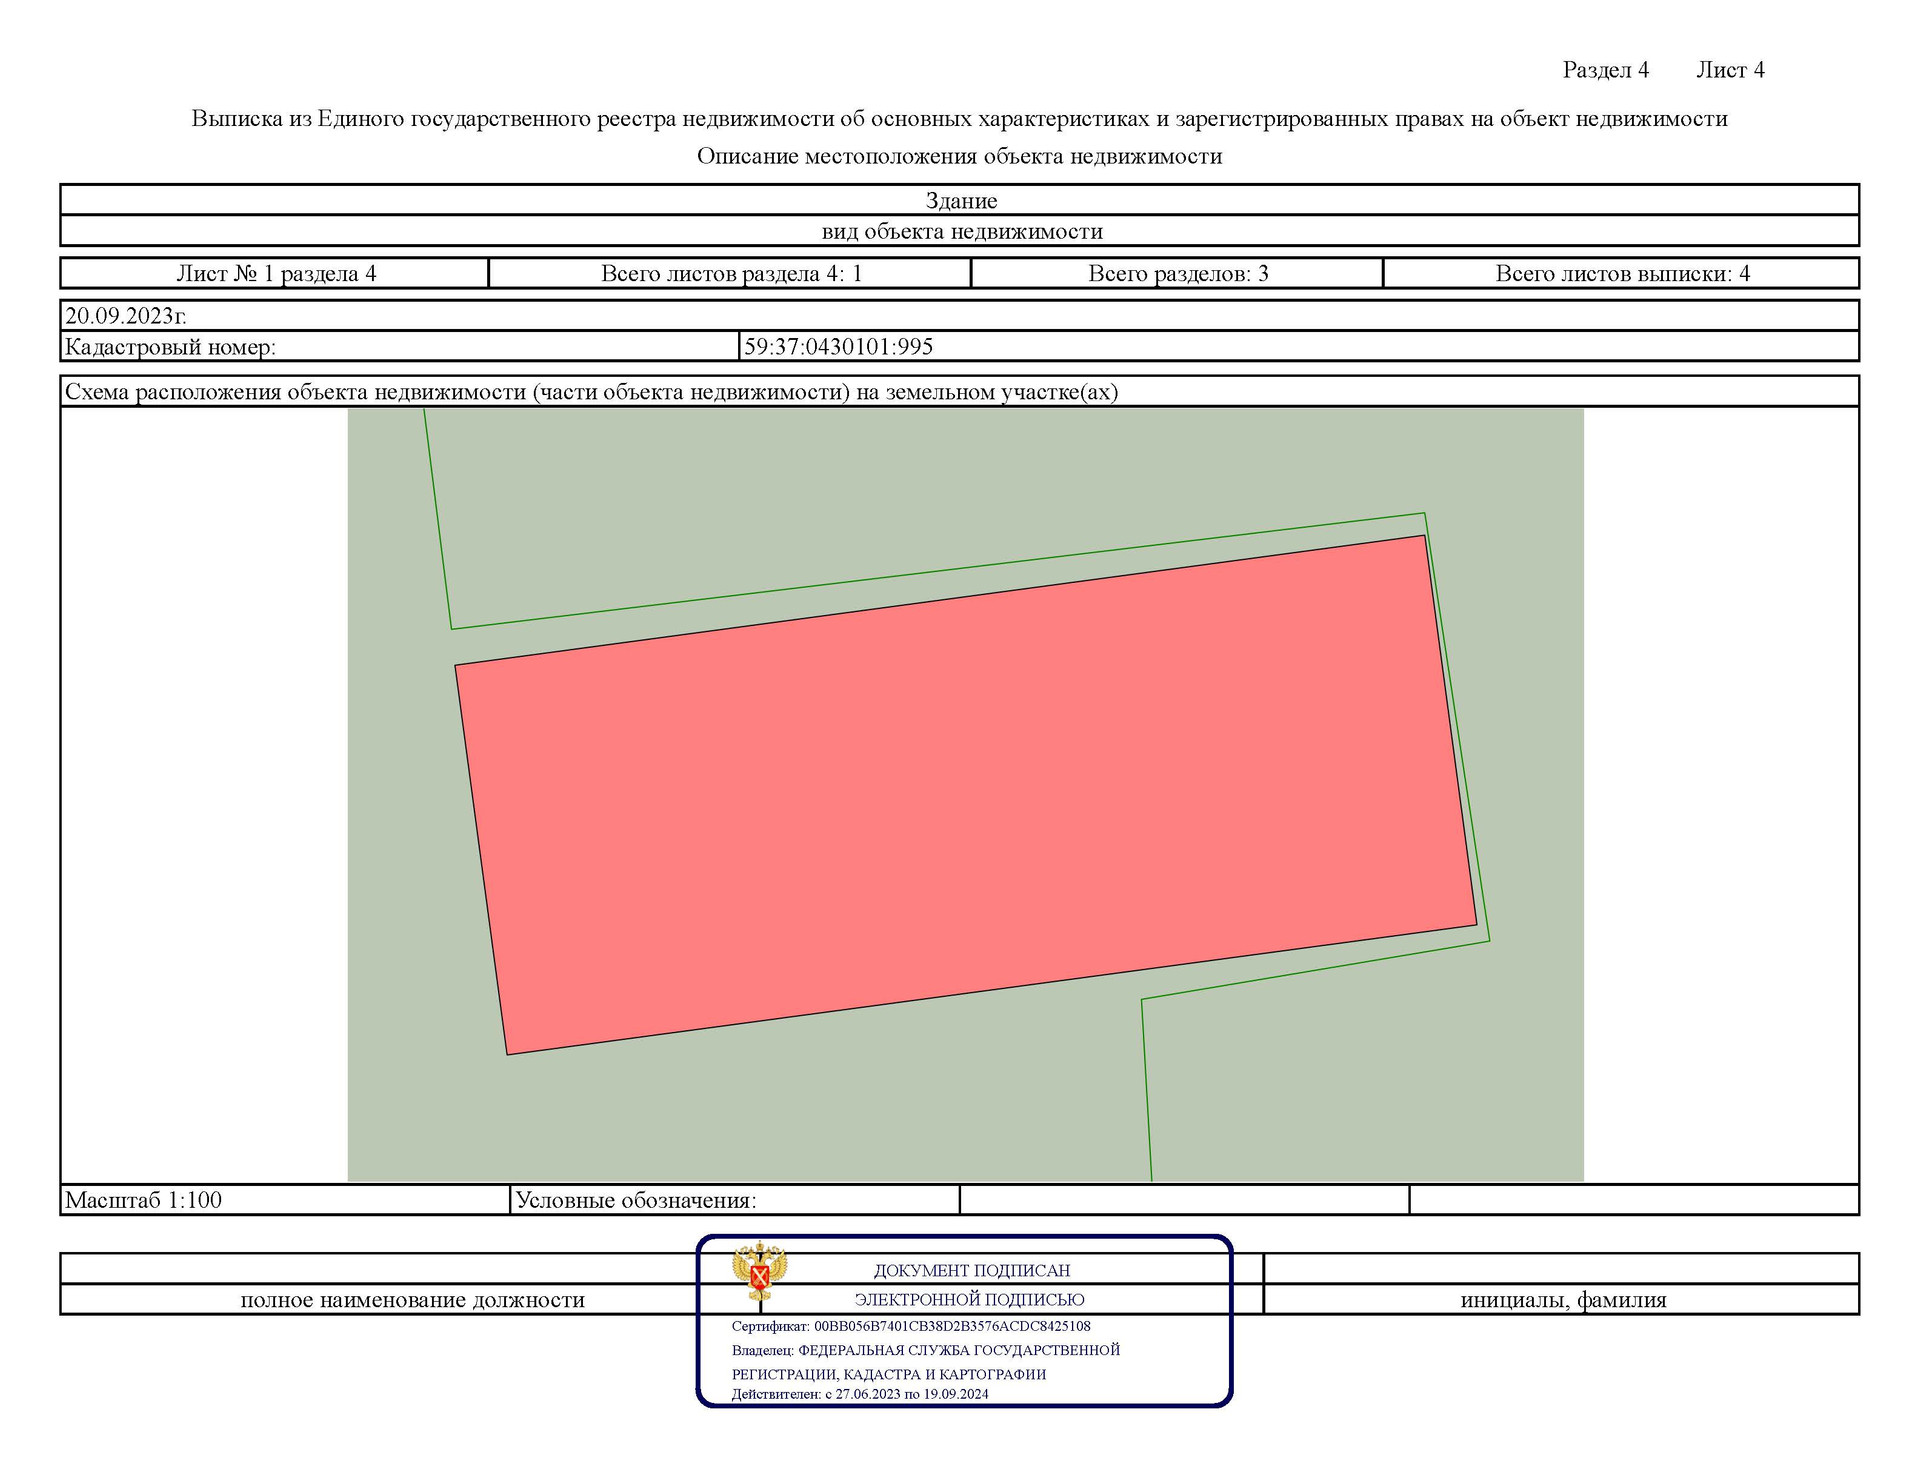
Task: Click the Russian coat of arms emblem
Action: click(759, 1270)
